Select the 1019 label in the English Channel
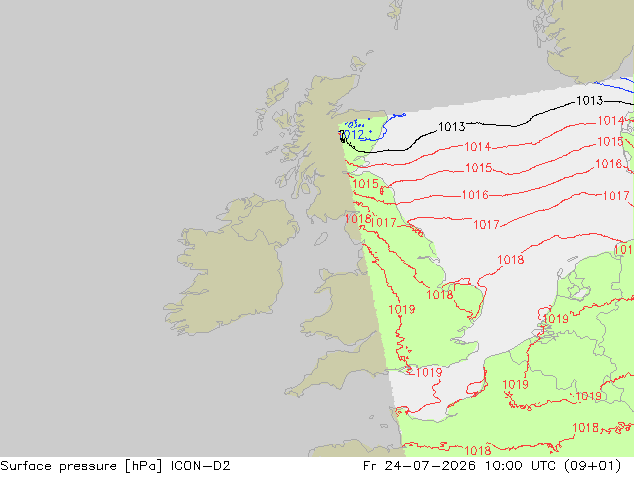This screenshot has height=490, width=634. [x=429, y=372]
